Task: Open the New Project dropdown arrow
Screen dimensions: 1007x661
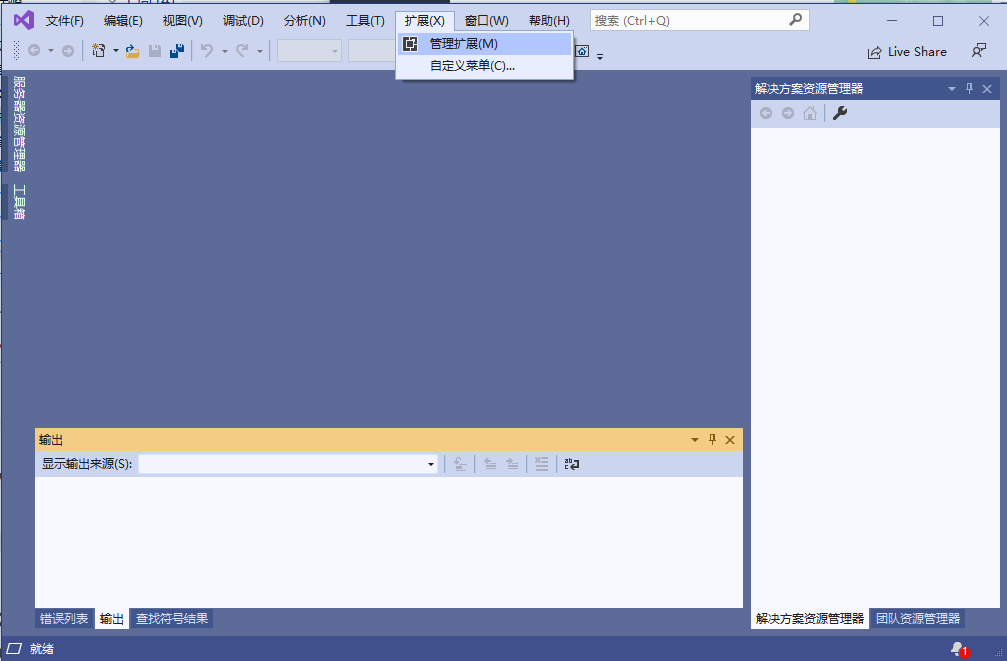Action: click(x=116, y=50)
